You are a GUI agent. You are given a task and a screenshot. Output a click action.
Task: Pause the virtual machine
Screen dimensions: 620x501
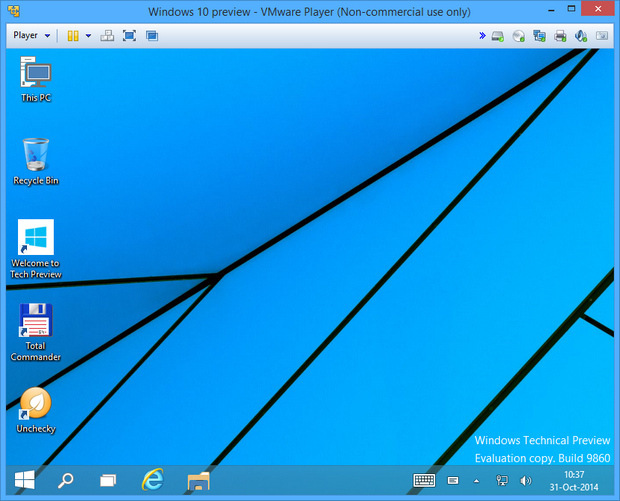(x=73, y=36)
